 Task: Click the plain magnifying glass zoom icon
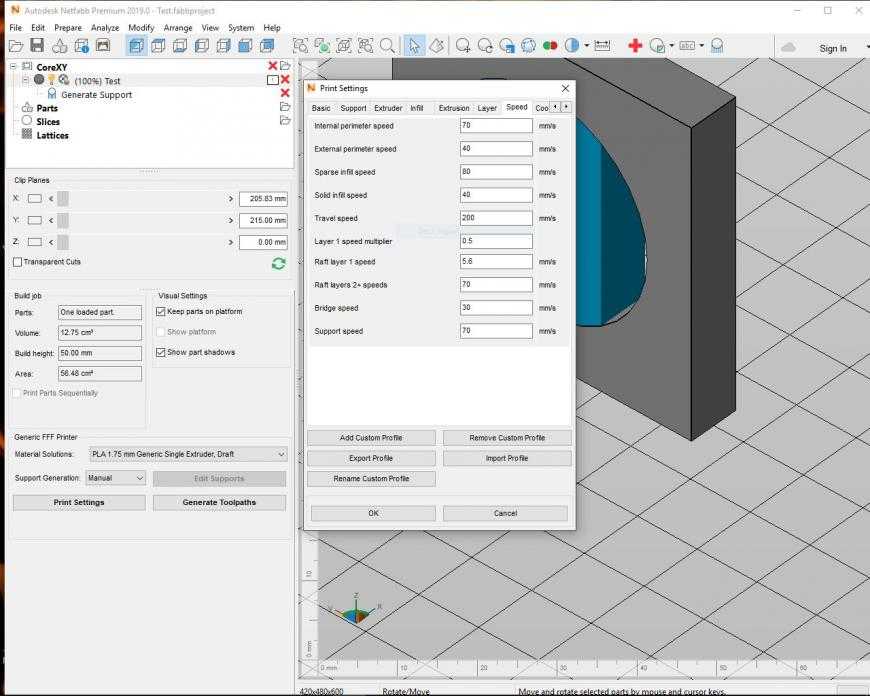pyautogui.click(x=387, y=46)
